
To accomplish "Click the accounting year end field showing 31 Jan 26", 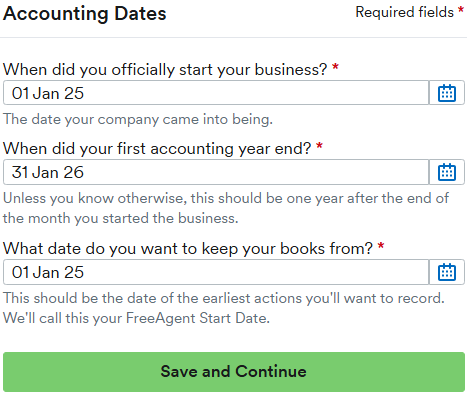I will 216,172.
